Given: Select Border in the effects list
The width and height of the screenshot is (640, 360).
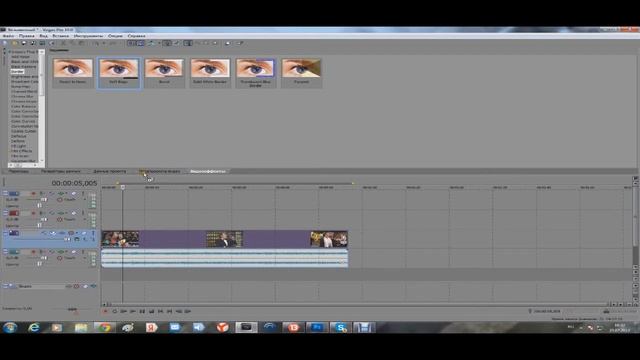Looking at the screenshot, I should click(x=17, y=71).
